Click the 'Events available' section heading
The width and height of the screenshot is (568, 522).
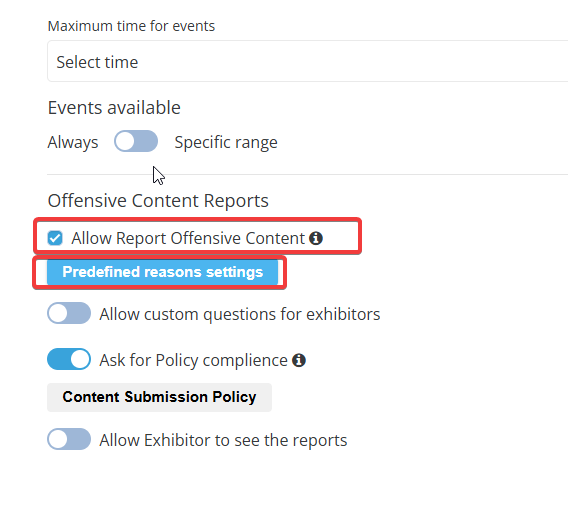coord(114,108)
